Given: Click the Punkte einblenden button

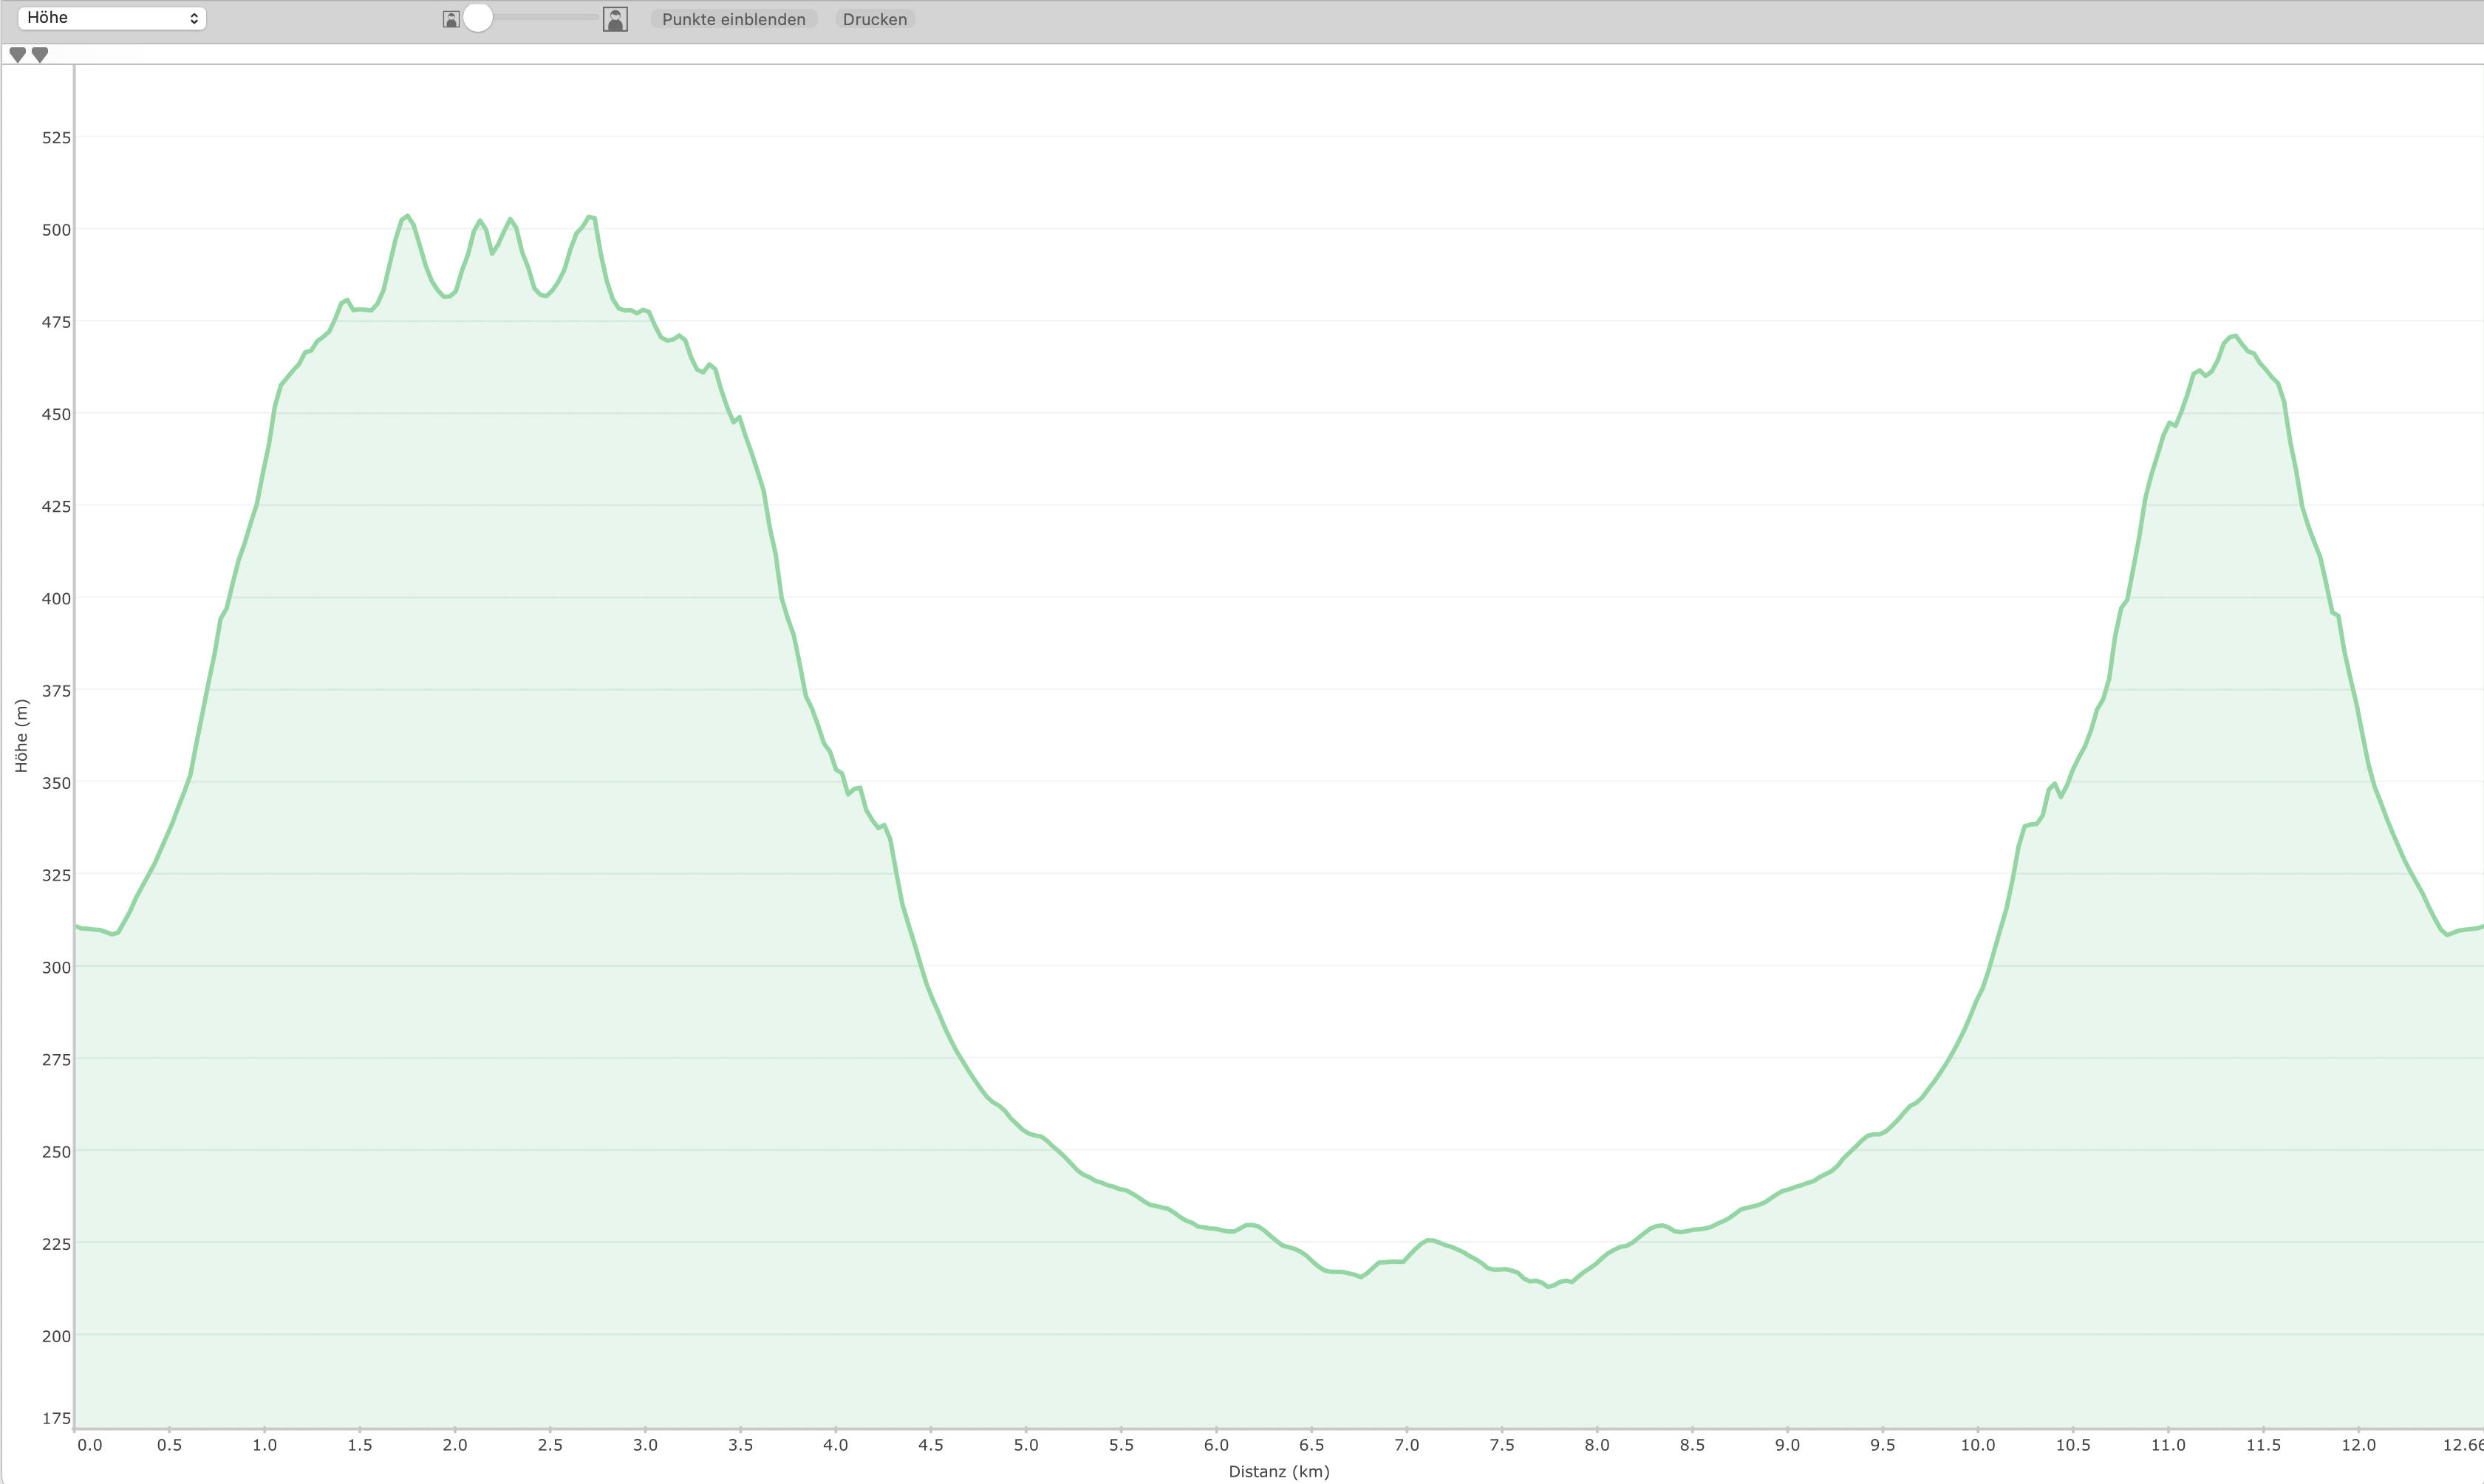Looking at the screenshot, I should coord(734,19).
